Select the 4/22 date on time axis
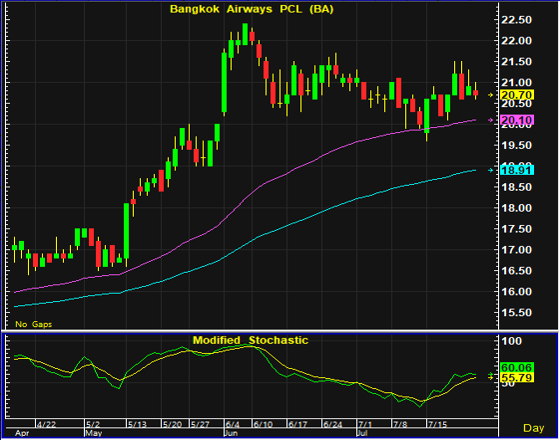 (x=47, y=425)
